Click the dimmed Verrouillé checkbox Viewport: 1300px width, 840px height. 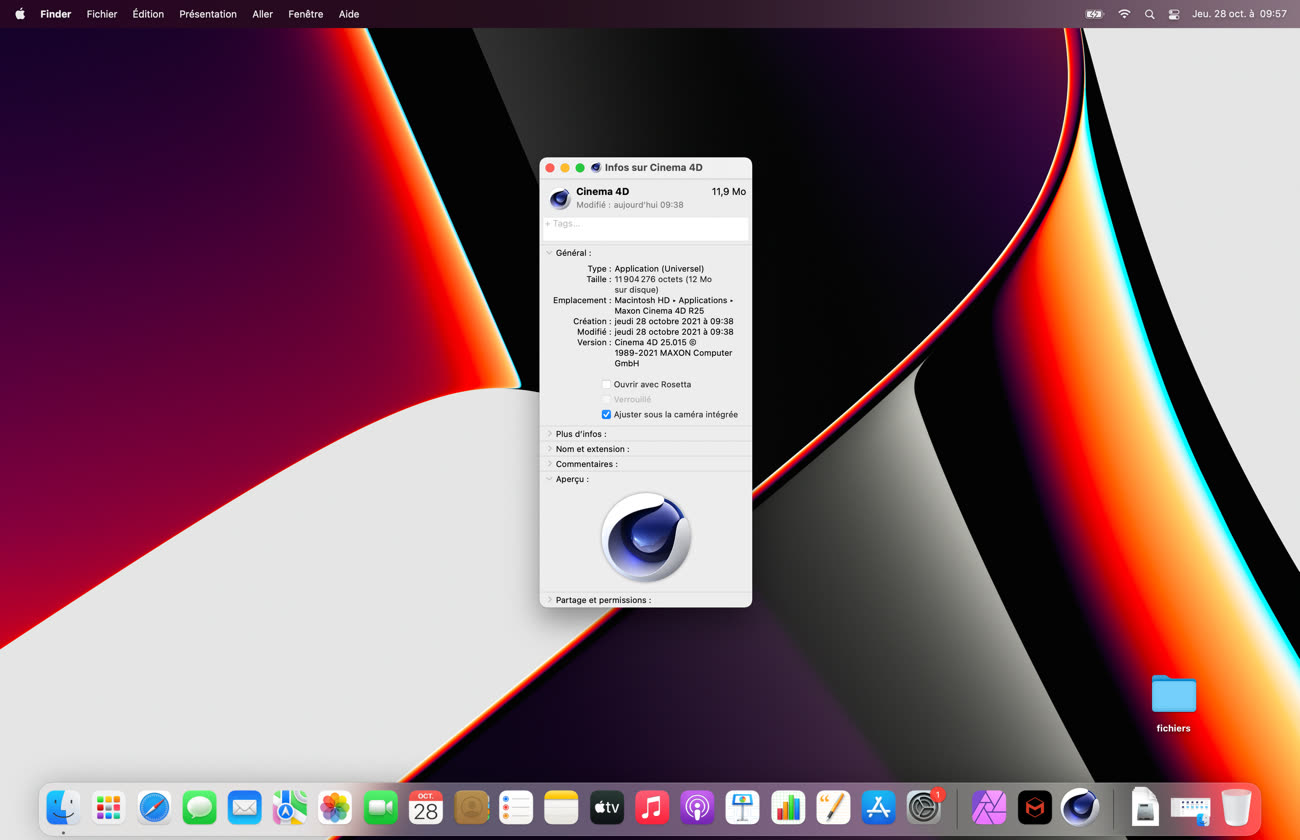pos(606,399)
